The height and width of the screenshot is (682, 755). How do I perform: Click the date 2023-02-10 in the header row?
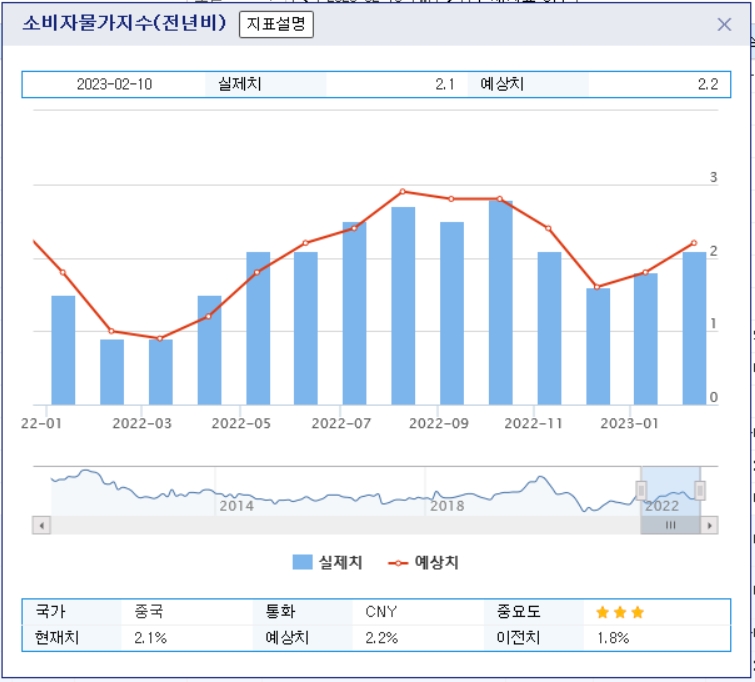115,84
